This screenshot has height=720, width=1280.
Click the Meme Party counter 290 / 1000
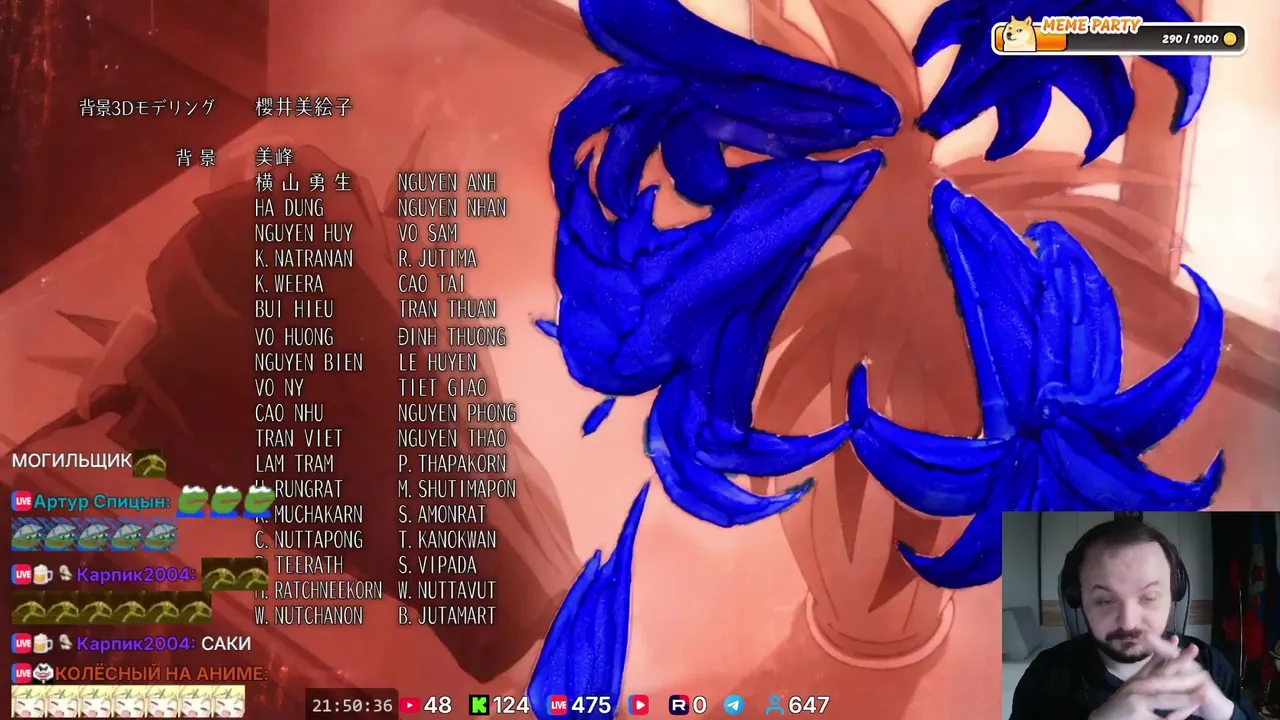[x=1190, y=39]
